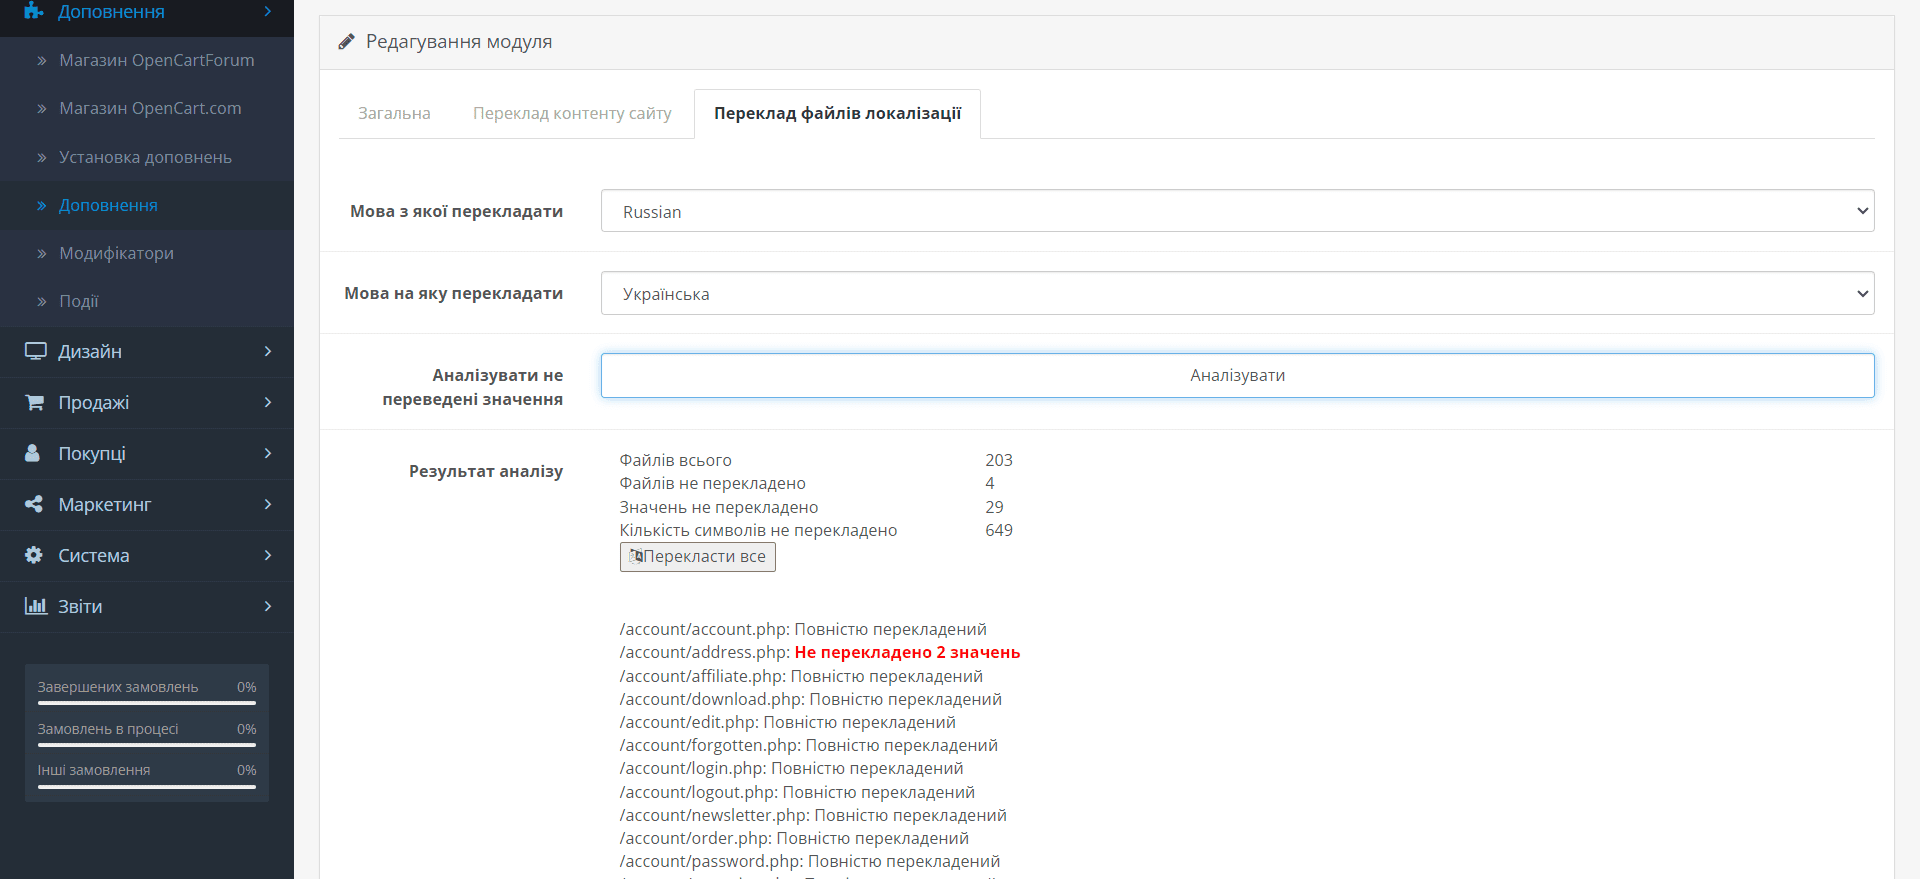Image resolution: width=1920 pixels, height=879 pixels.
Task: Click the user icon for Покупці
Action: [33, 453]
